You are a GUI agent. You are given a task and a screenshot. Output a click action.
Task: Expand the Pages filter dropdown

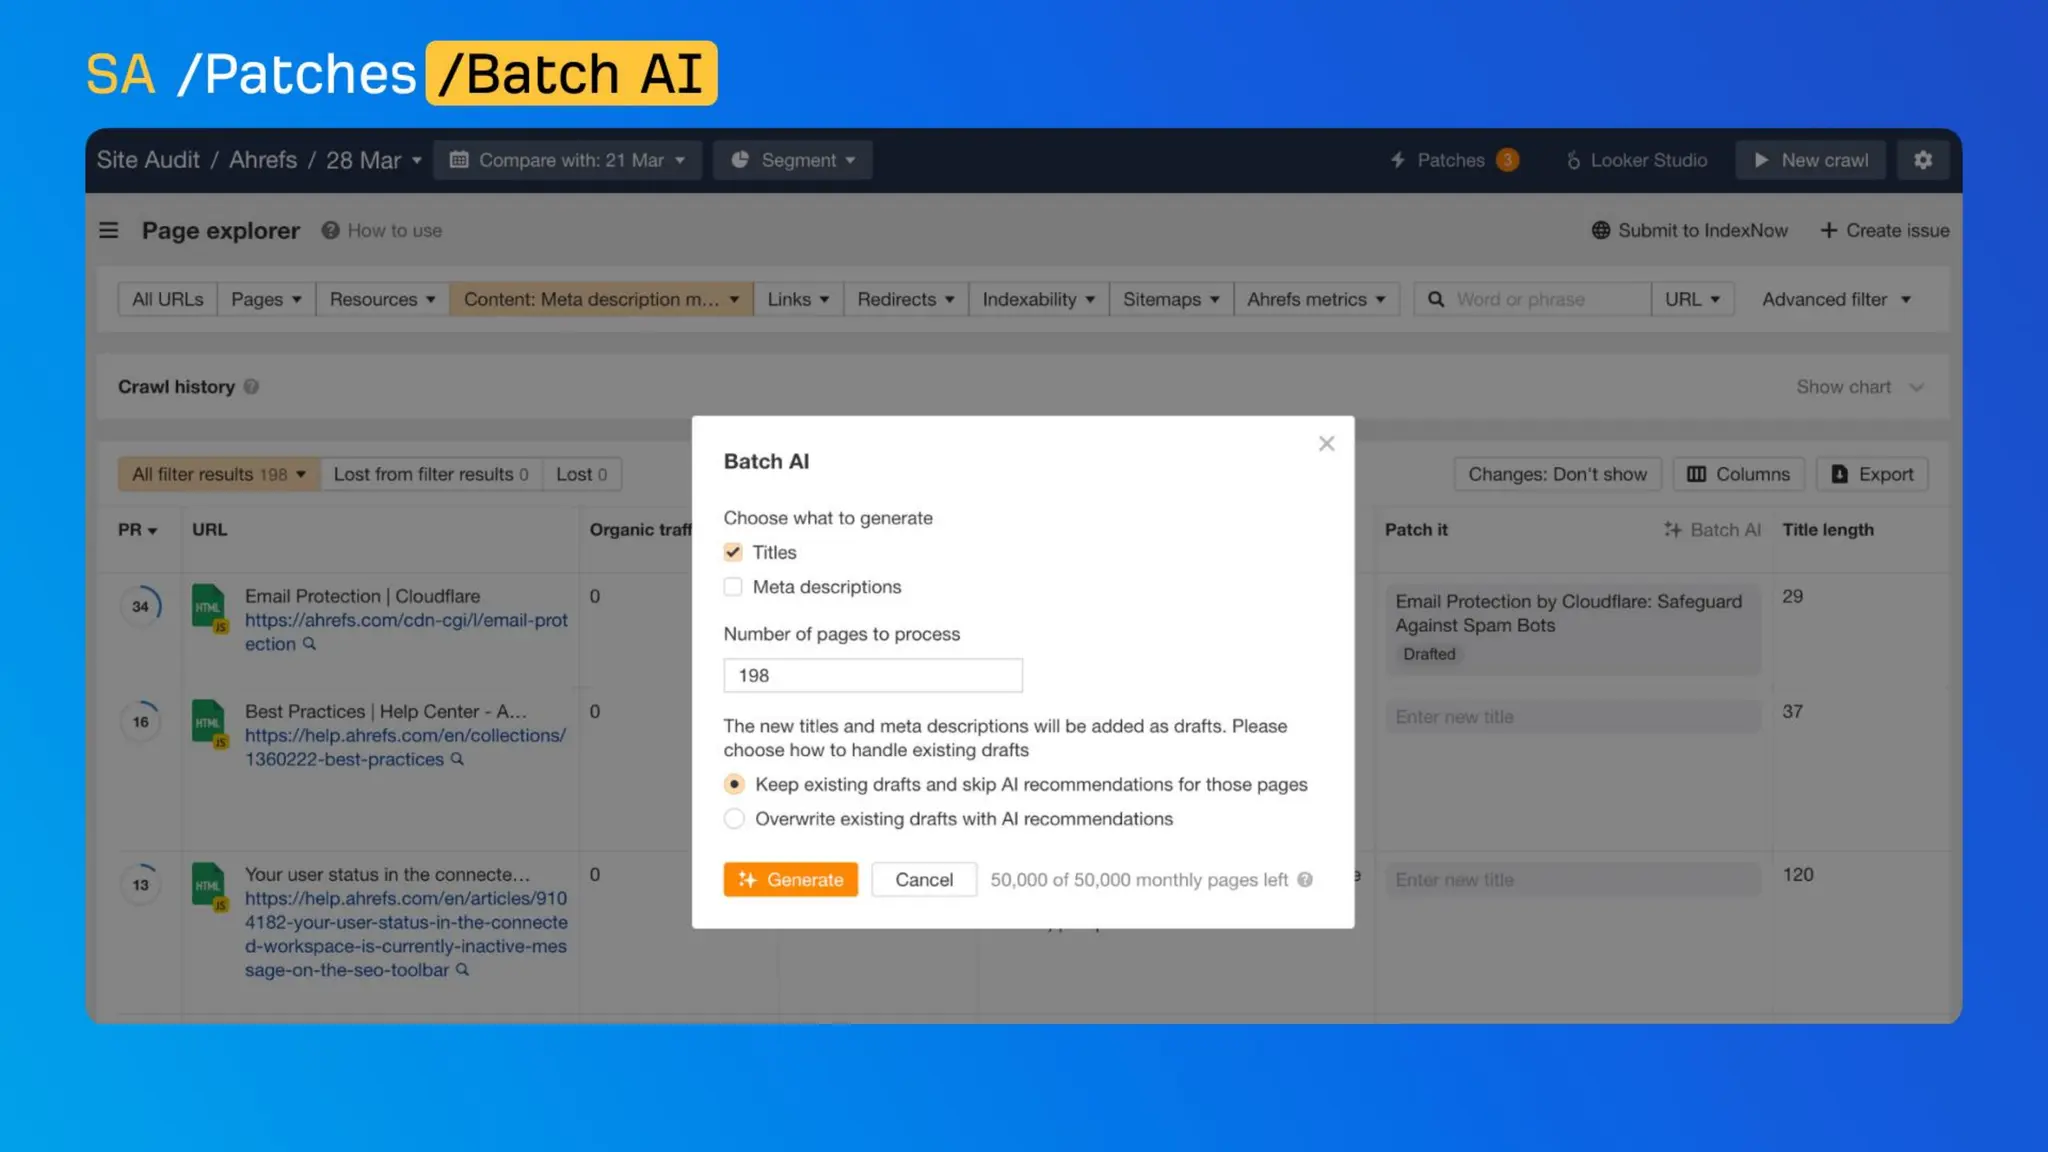266,299
